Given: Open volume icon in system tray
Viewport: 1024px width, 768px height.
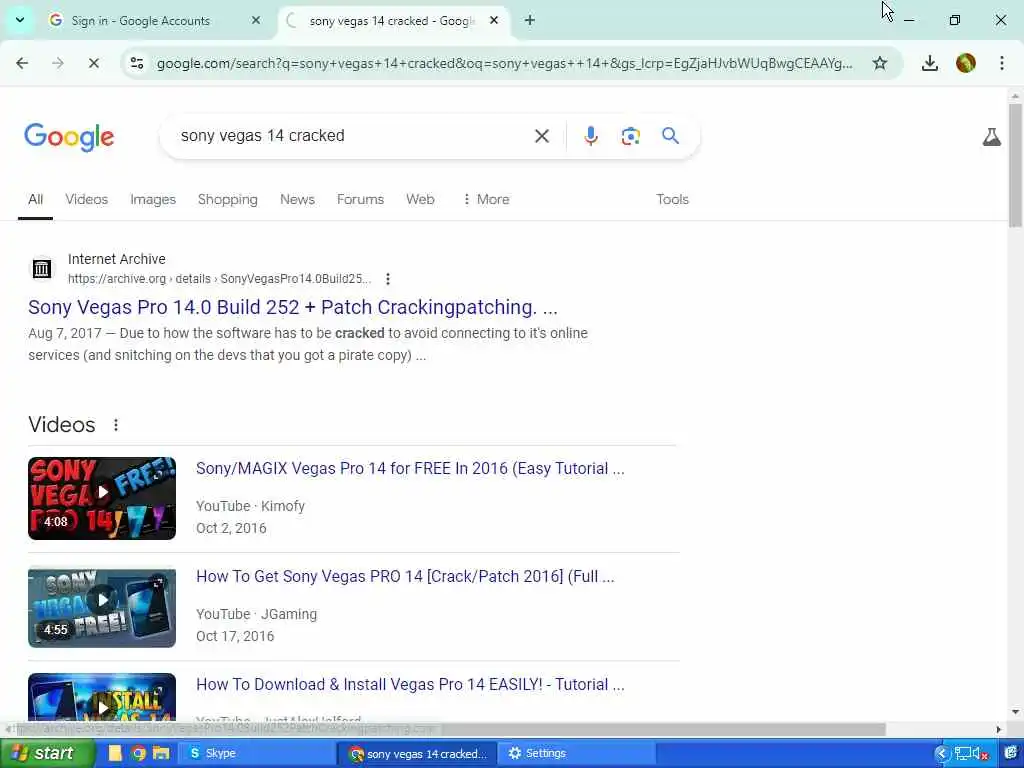Looking at the screenshot, I should [x=980, y=754].
